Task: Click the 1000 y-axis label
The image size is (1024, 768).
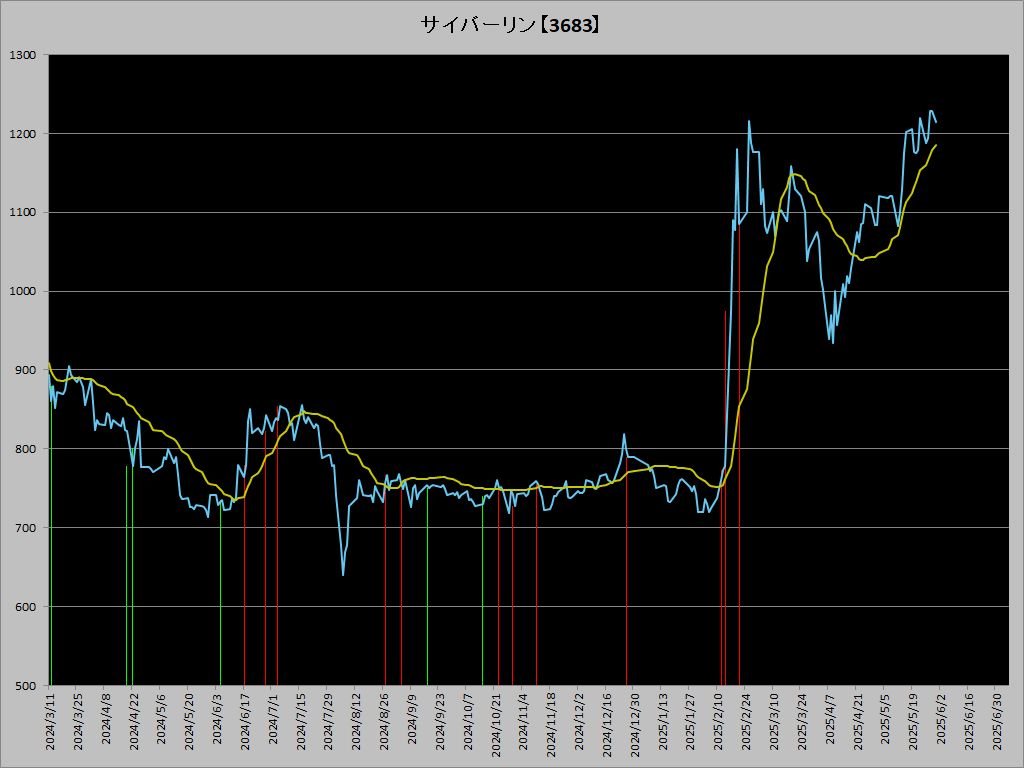Action: (x=22, y=291)
